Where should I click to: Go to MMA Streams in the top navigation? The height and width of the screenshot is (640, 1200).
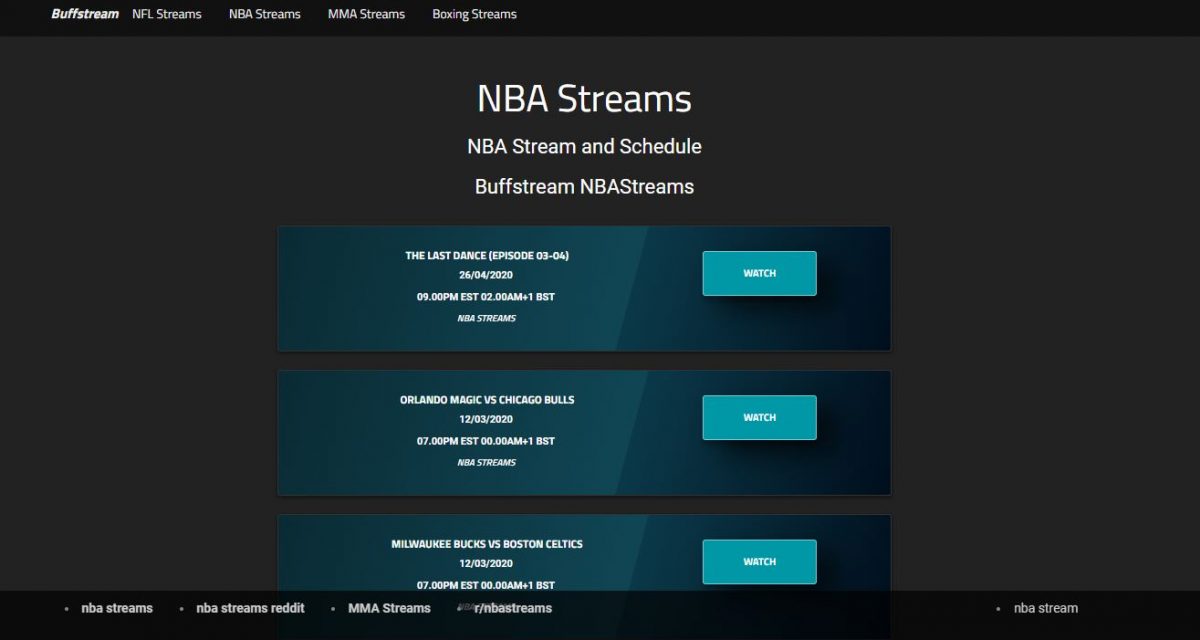(366, 14)
